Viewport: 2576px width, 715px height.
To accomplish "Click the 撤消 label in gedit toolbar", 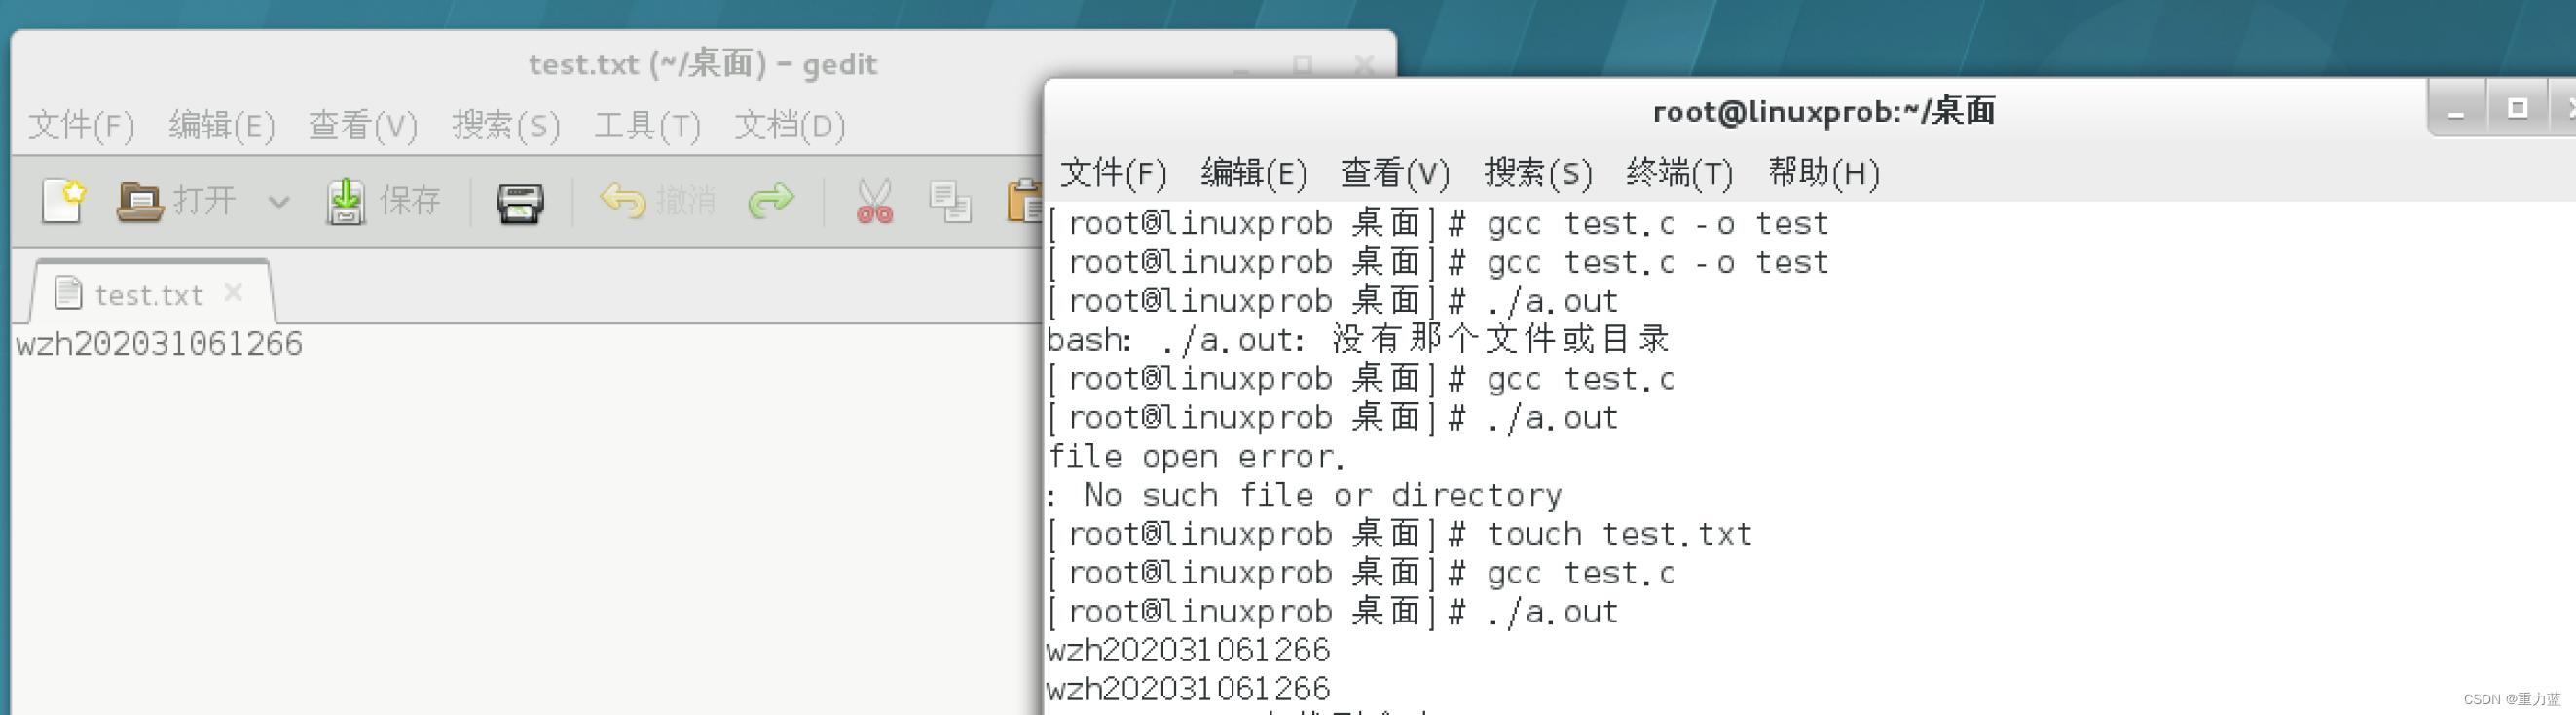I will tap(686, 201).
